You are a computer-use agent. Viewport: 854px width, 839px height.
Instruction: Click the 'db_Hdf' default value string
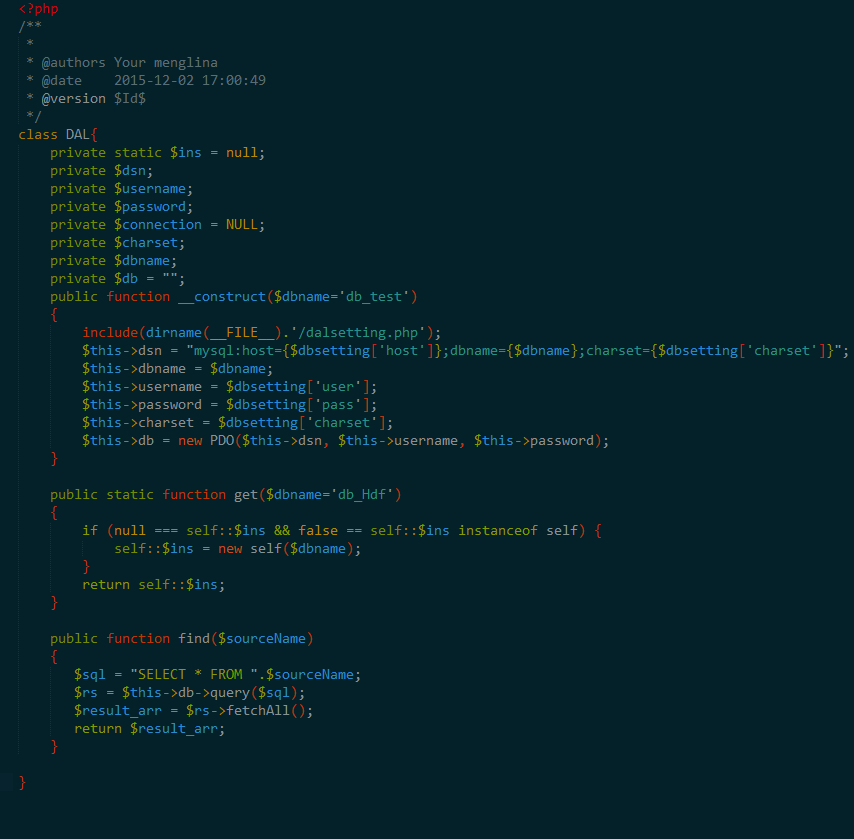pyautogui.click(x=362, y=494)
